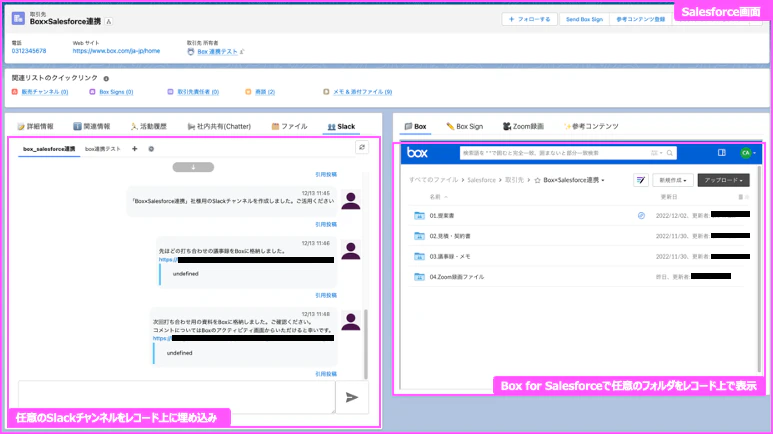
Task: Refresh the Slack channel panel
Action: tap(362, 147)
